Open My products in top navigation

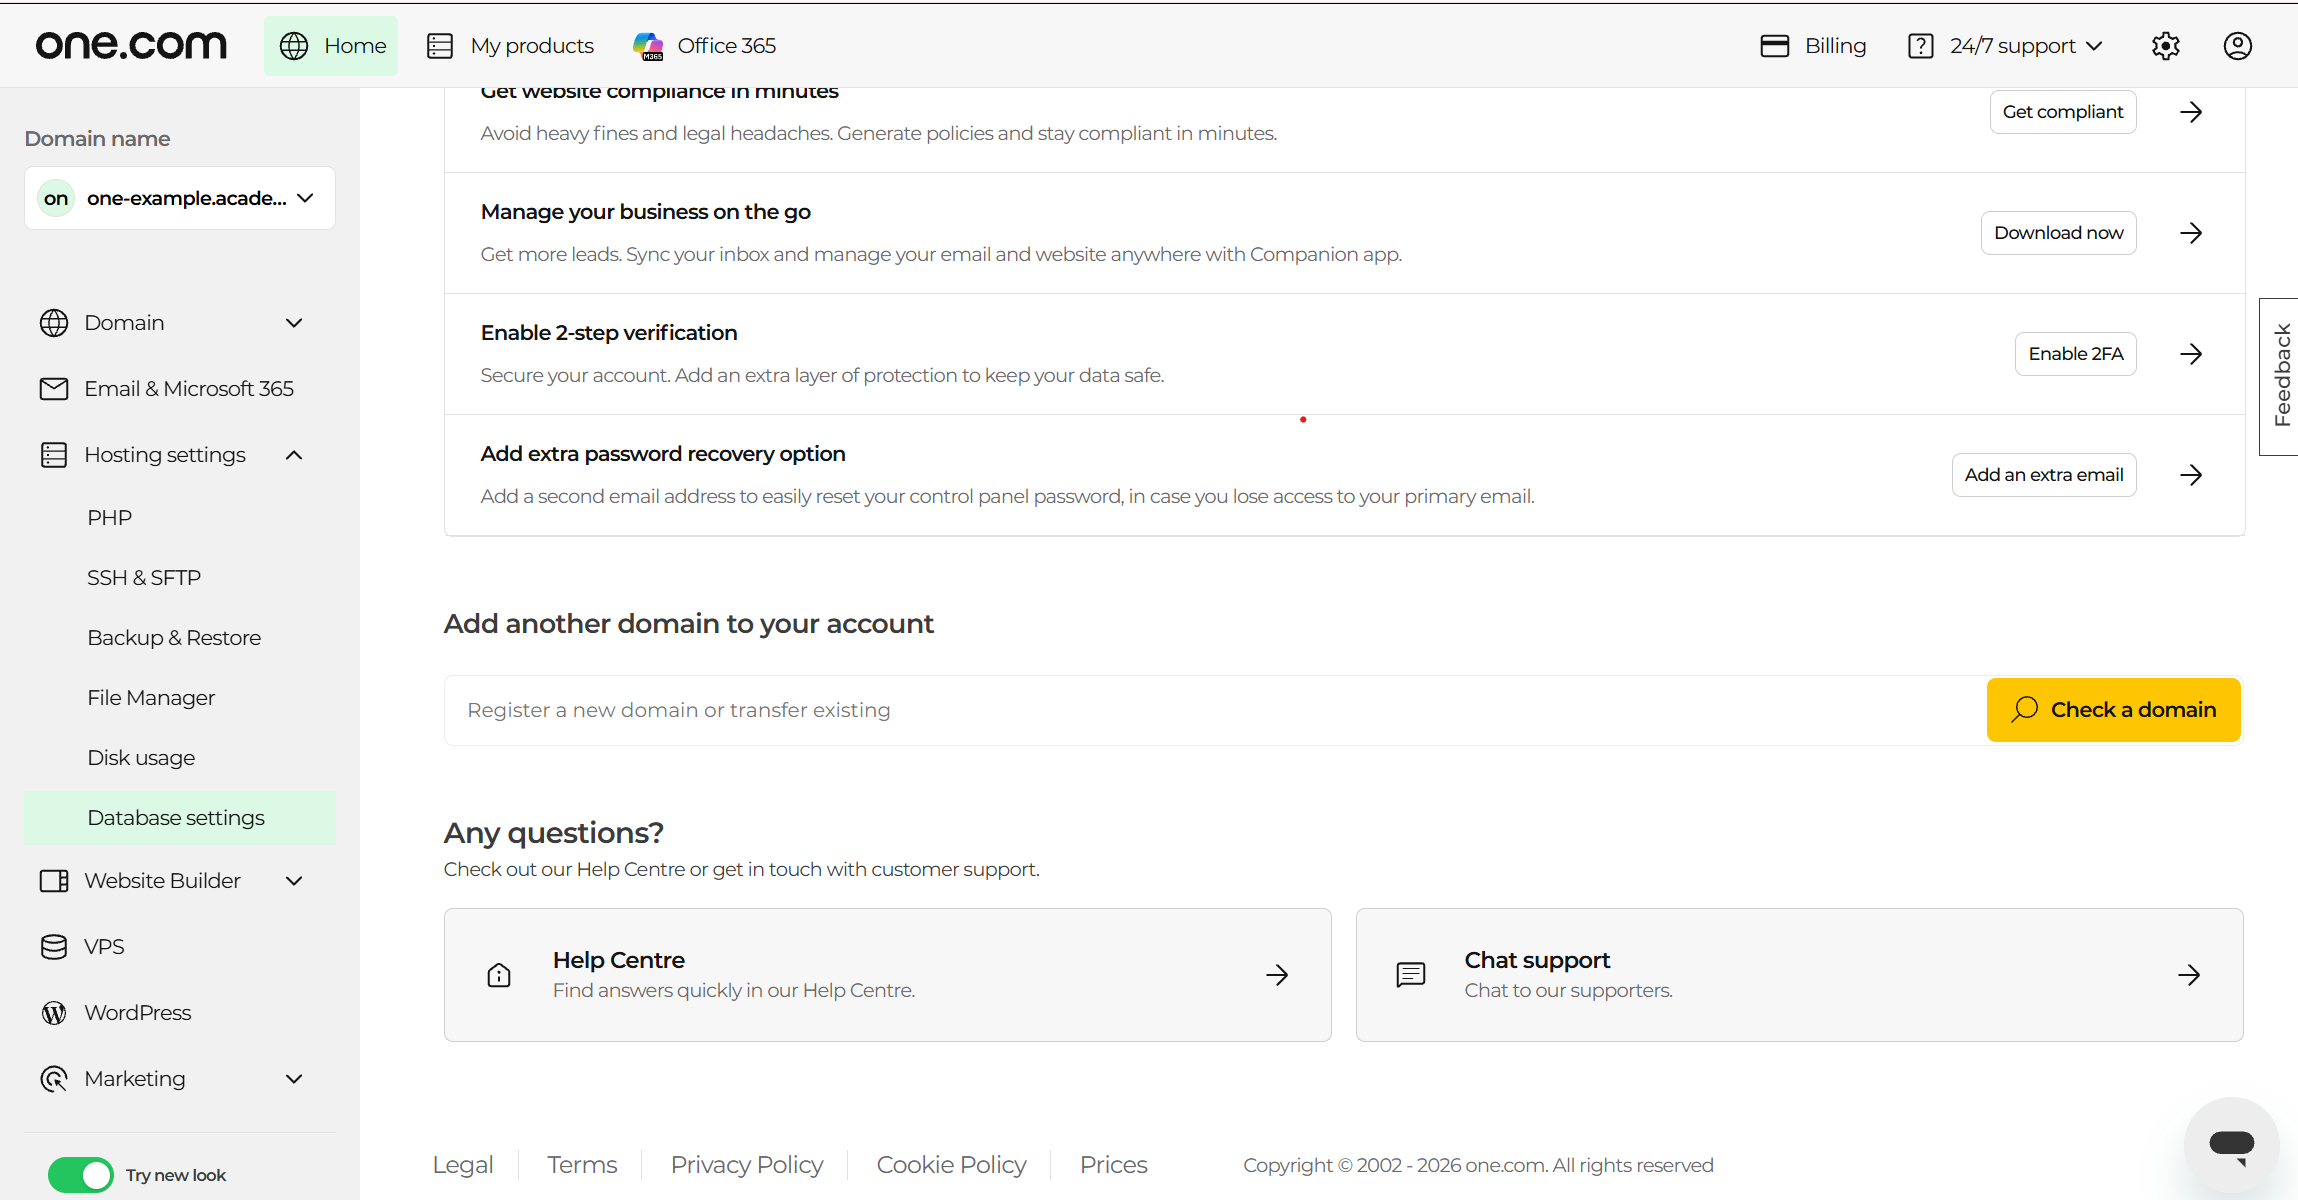tap(510, 46)
